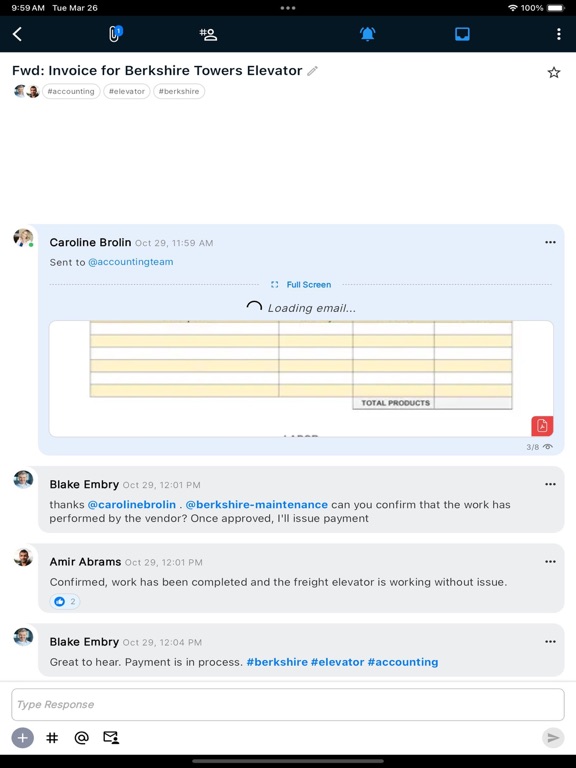576x768 pixels.
Task: Open options for Amir Abrams' message
Action: (x=550, y=561)
